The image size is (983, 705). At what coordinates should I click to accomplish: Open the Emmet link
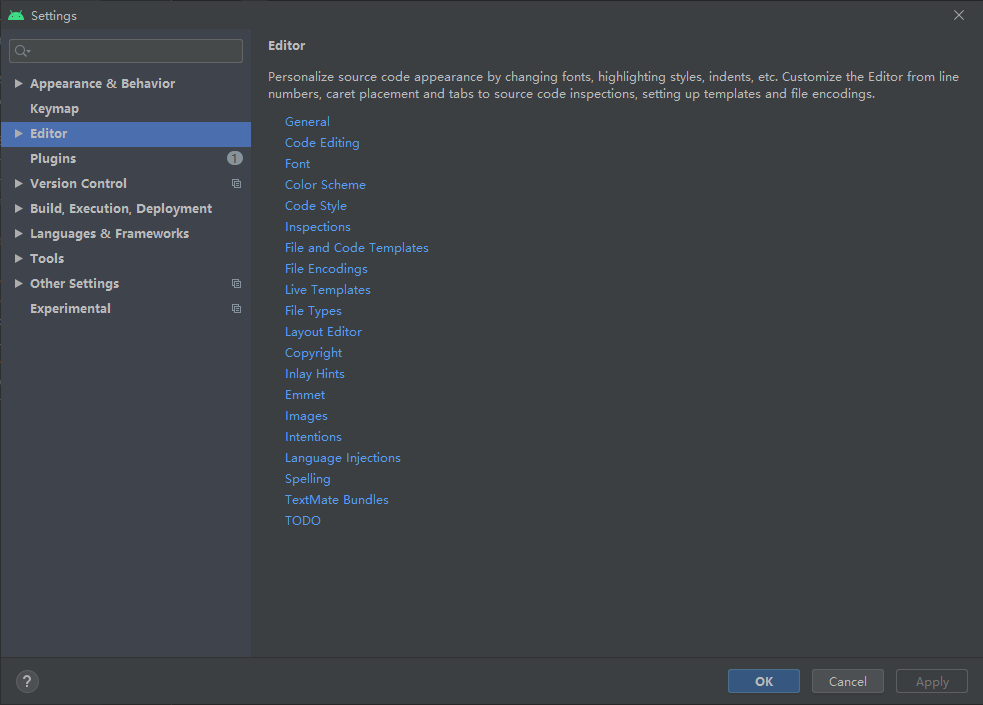pos(305,395)
